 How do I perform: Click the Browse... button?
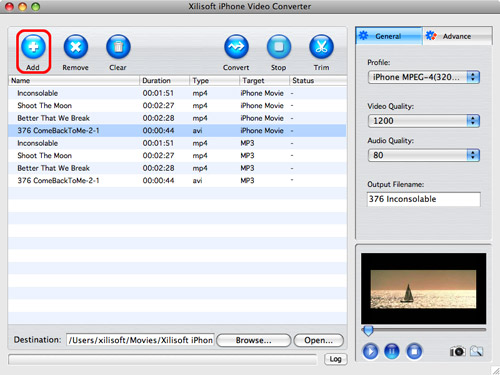click(x=254, y=340)
